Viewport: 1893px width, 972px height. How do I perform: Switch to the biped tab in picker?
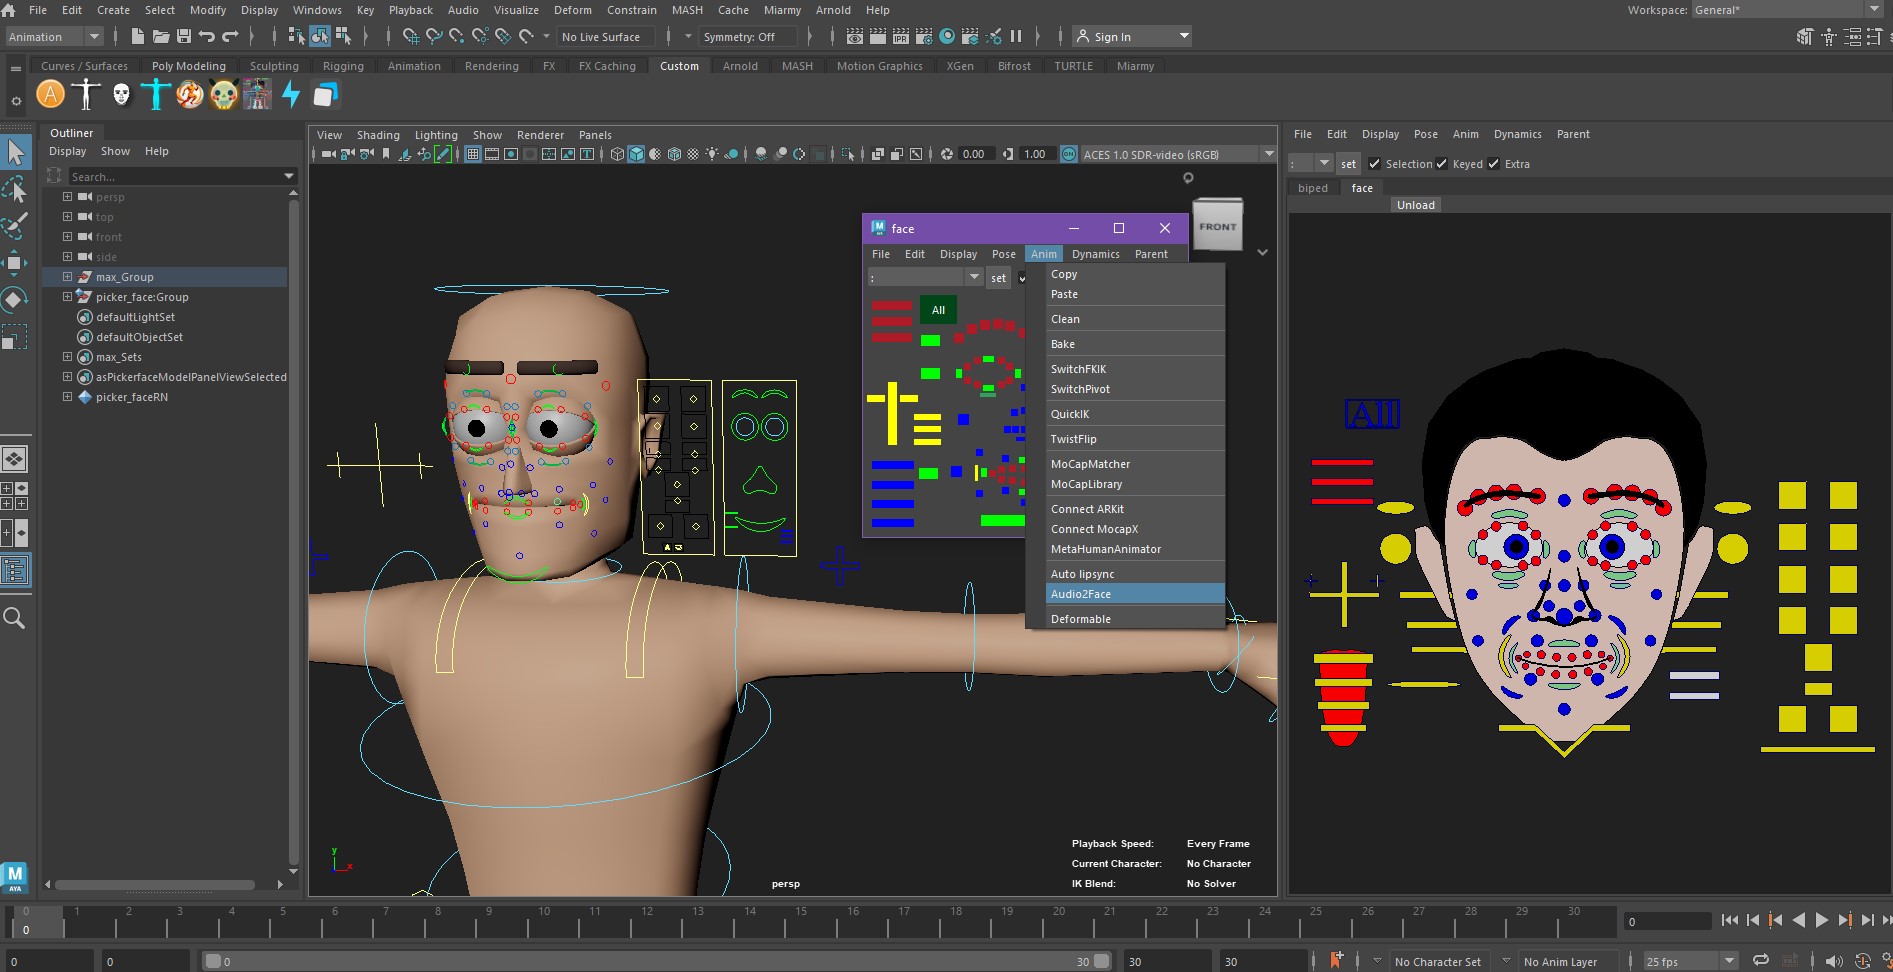pos(1312,188)
